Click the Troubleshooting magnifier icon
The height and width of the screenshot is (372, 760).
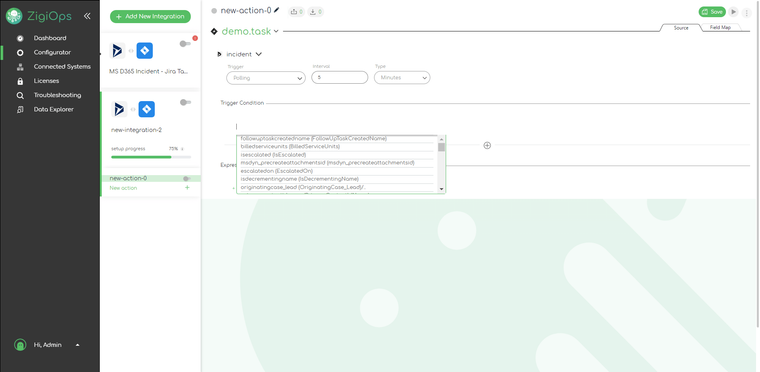pos(20,96)
